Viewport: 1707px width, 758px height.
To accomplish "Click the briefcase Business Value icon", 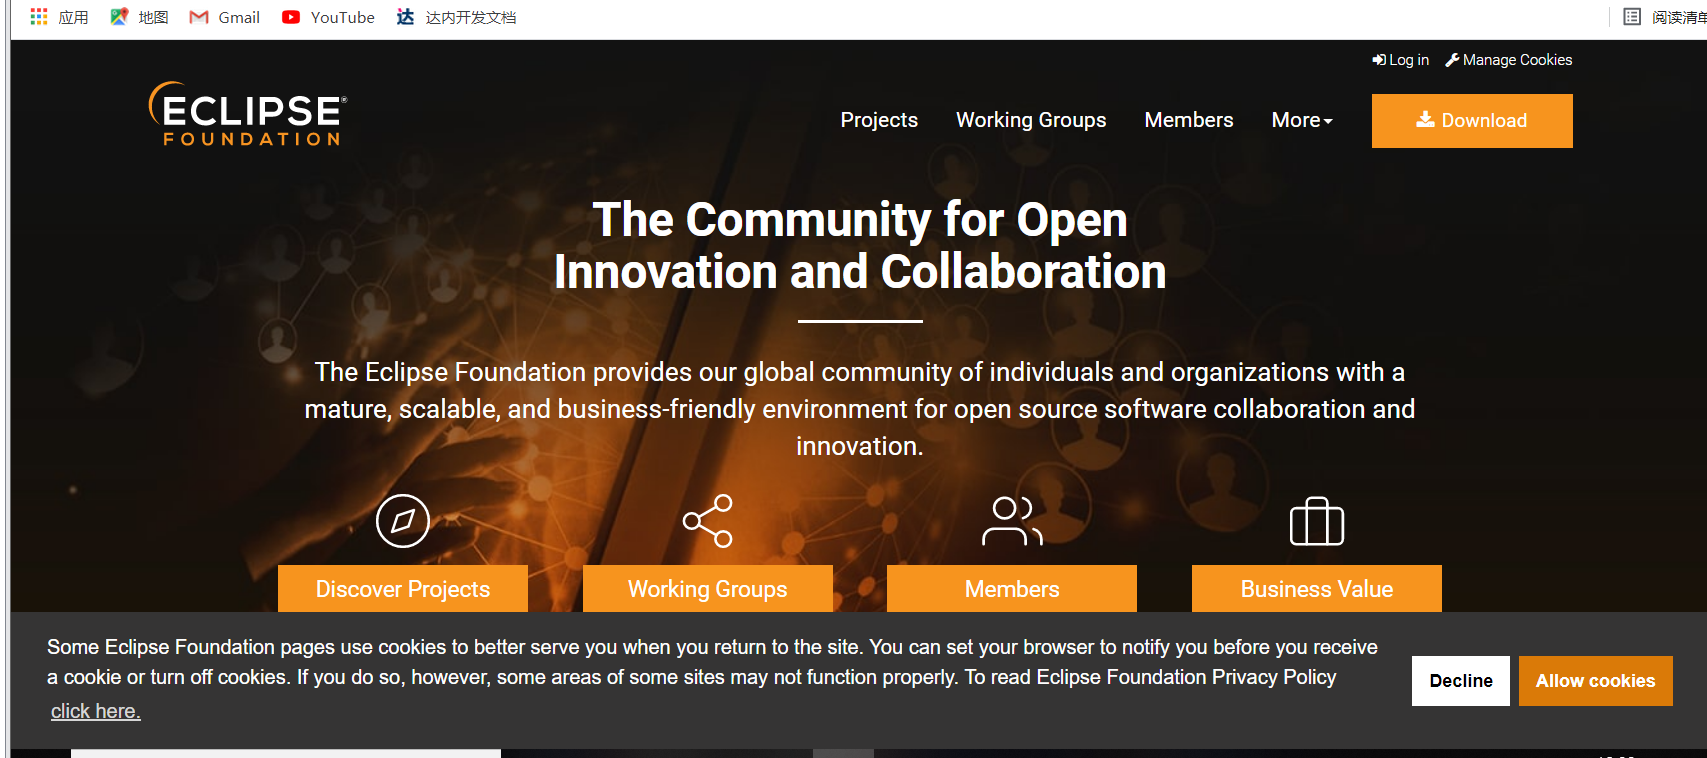I will tap(1317, 521).
